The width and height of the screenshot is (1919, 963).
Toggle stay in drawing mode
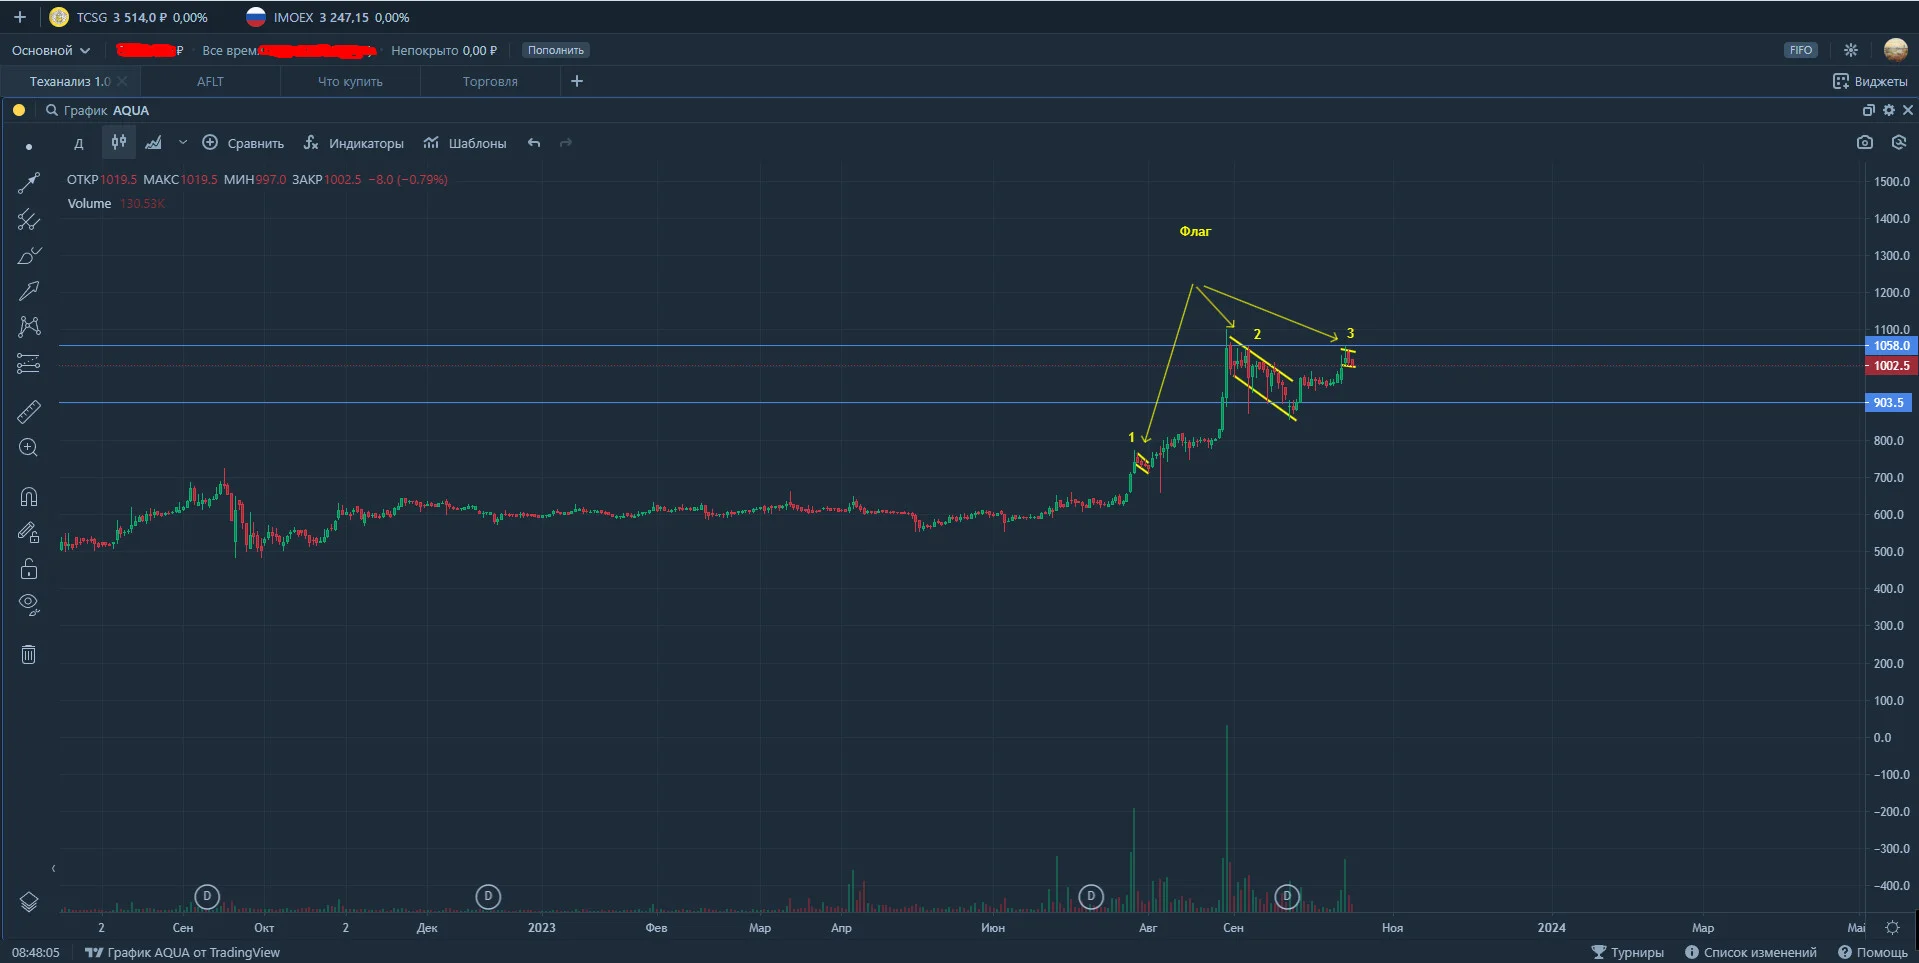click(x=29, y=533)
